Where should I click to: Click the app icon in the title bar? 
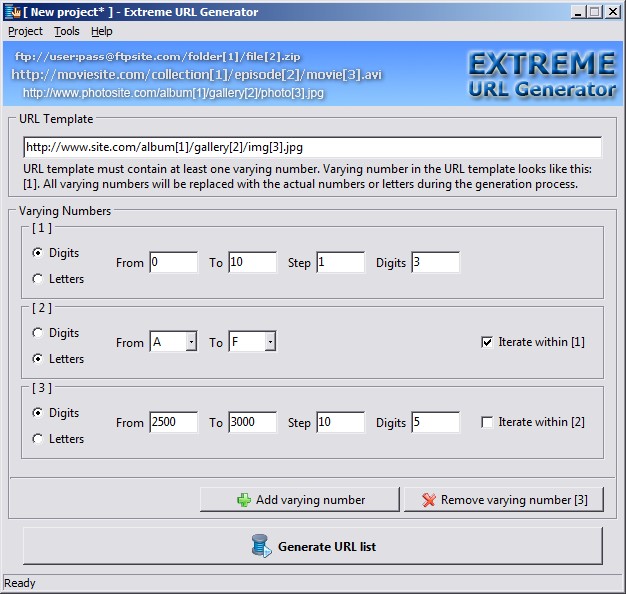[11, 12]
